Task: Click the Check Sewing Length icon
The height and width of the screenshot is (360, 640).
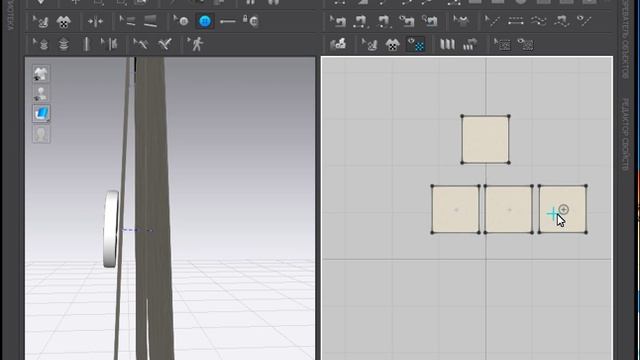Action: 429,21
